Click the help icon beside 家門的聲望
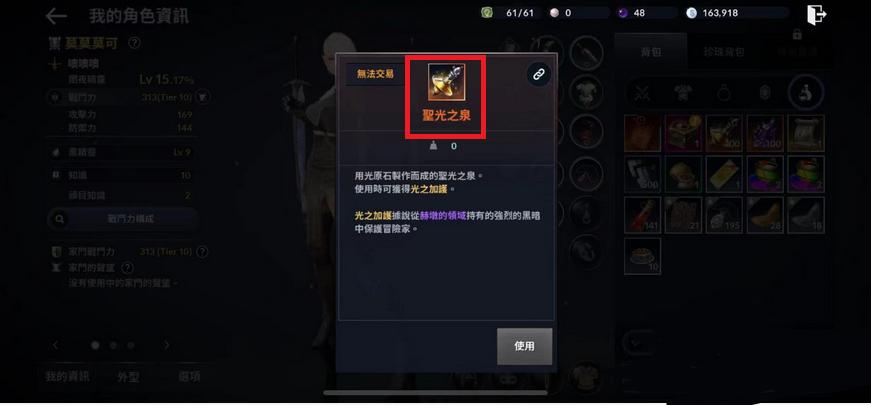 click(127, 268)
